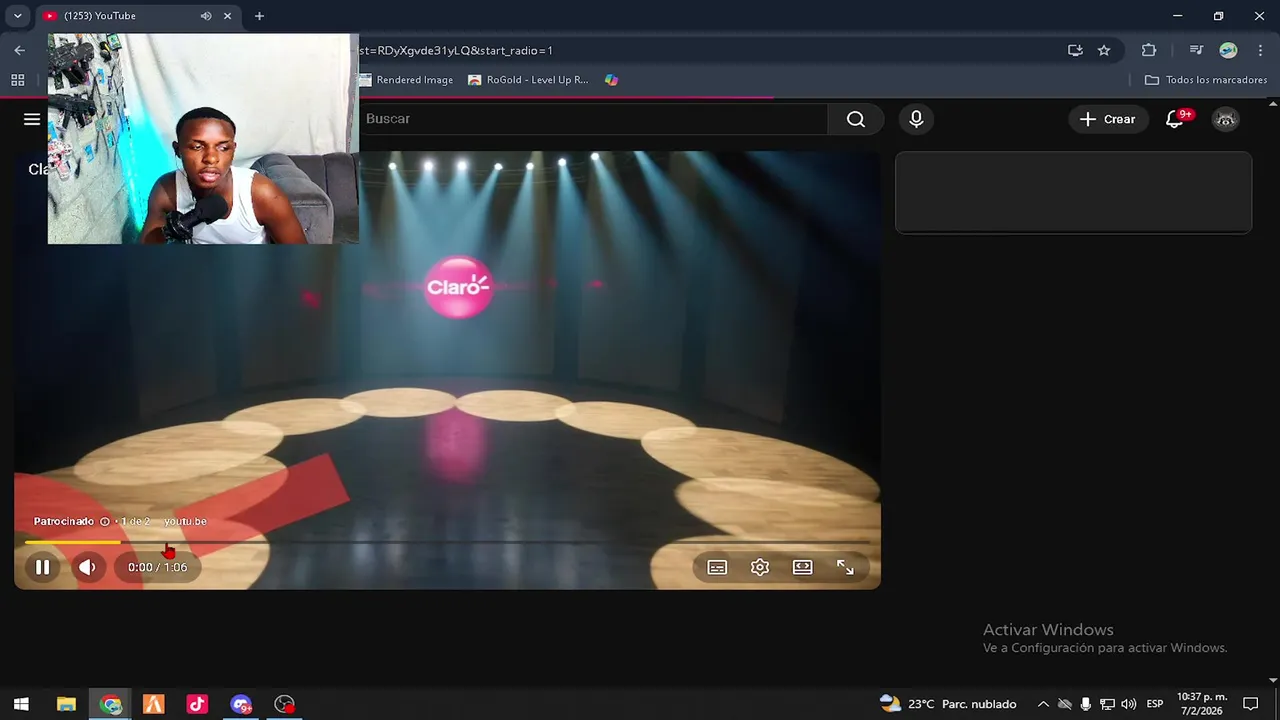
Task: Click the magnifier search button
Action: (855, 119)
